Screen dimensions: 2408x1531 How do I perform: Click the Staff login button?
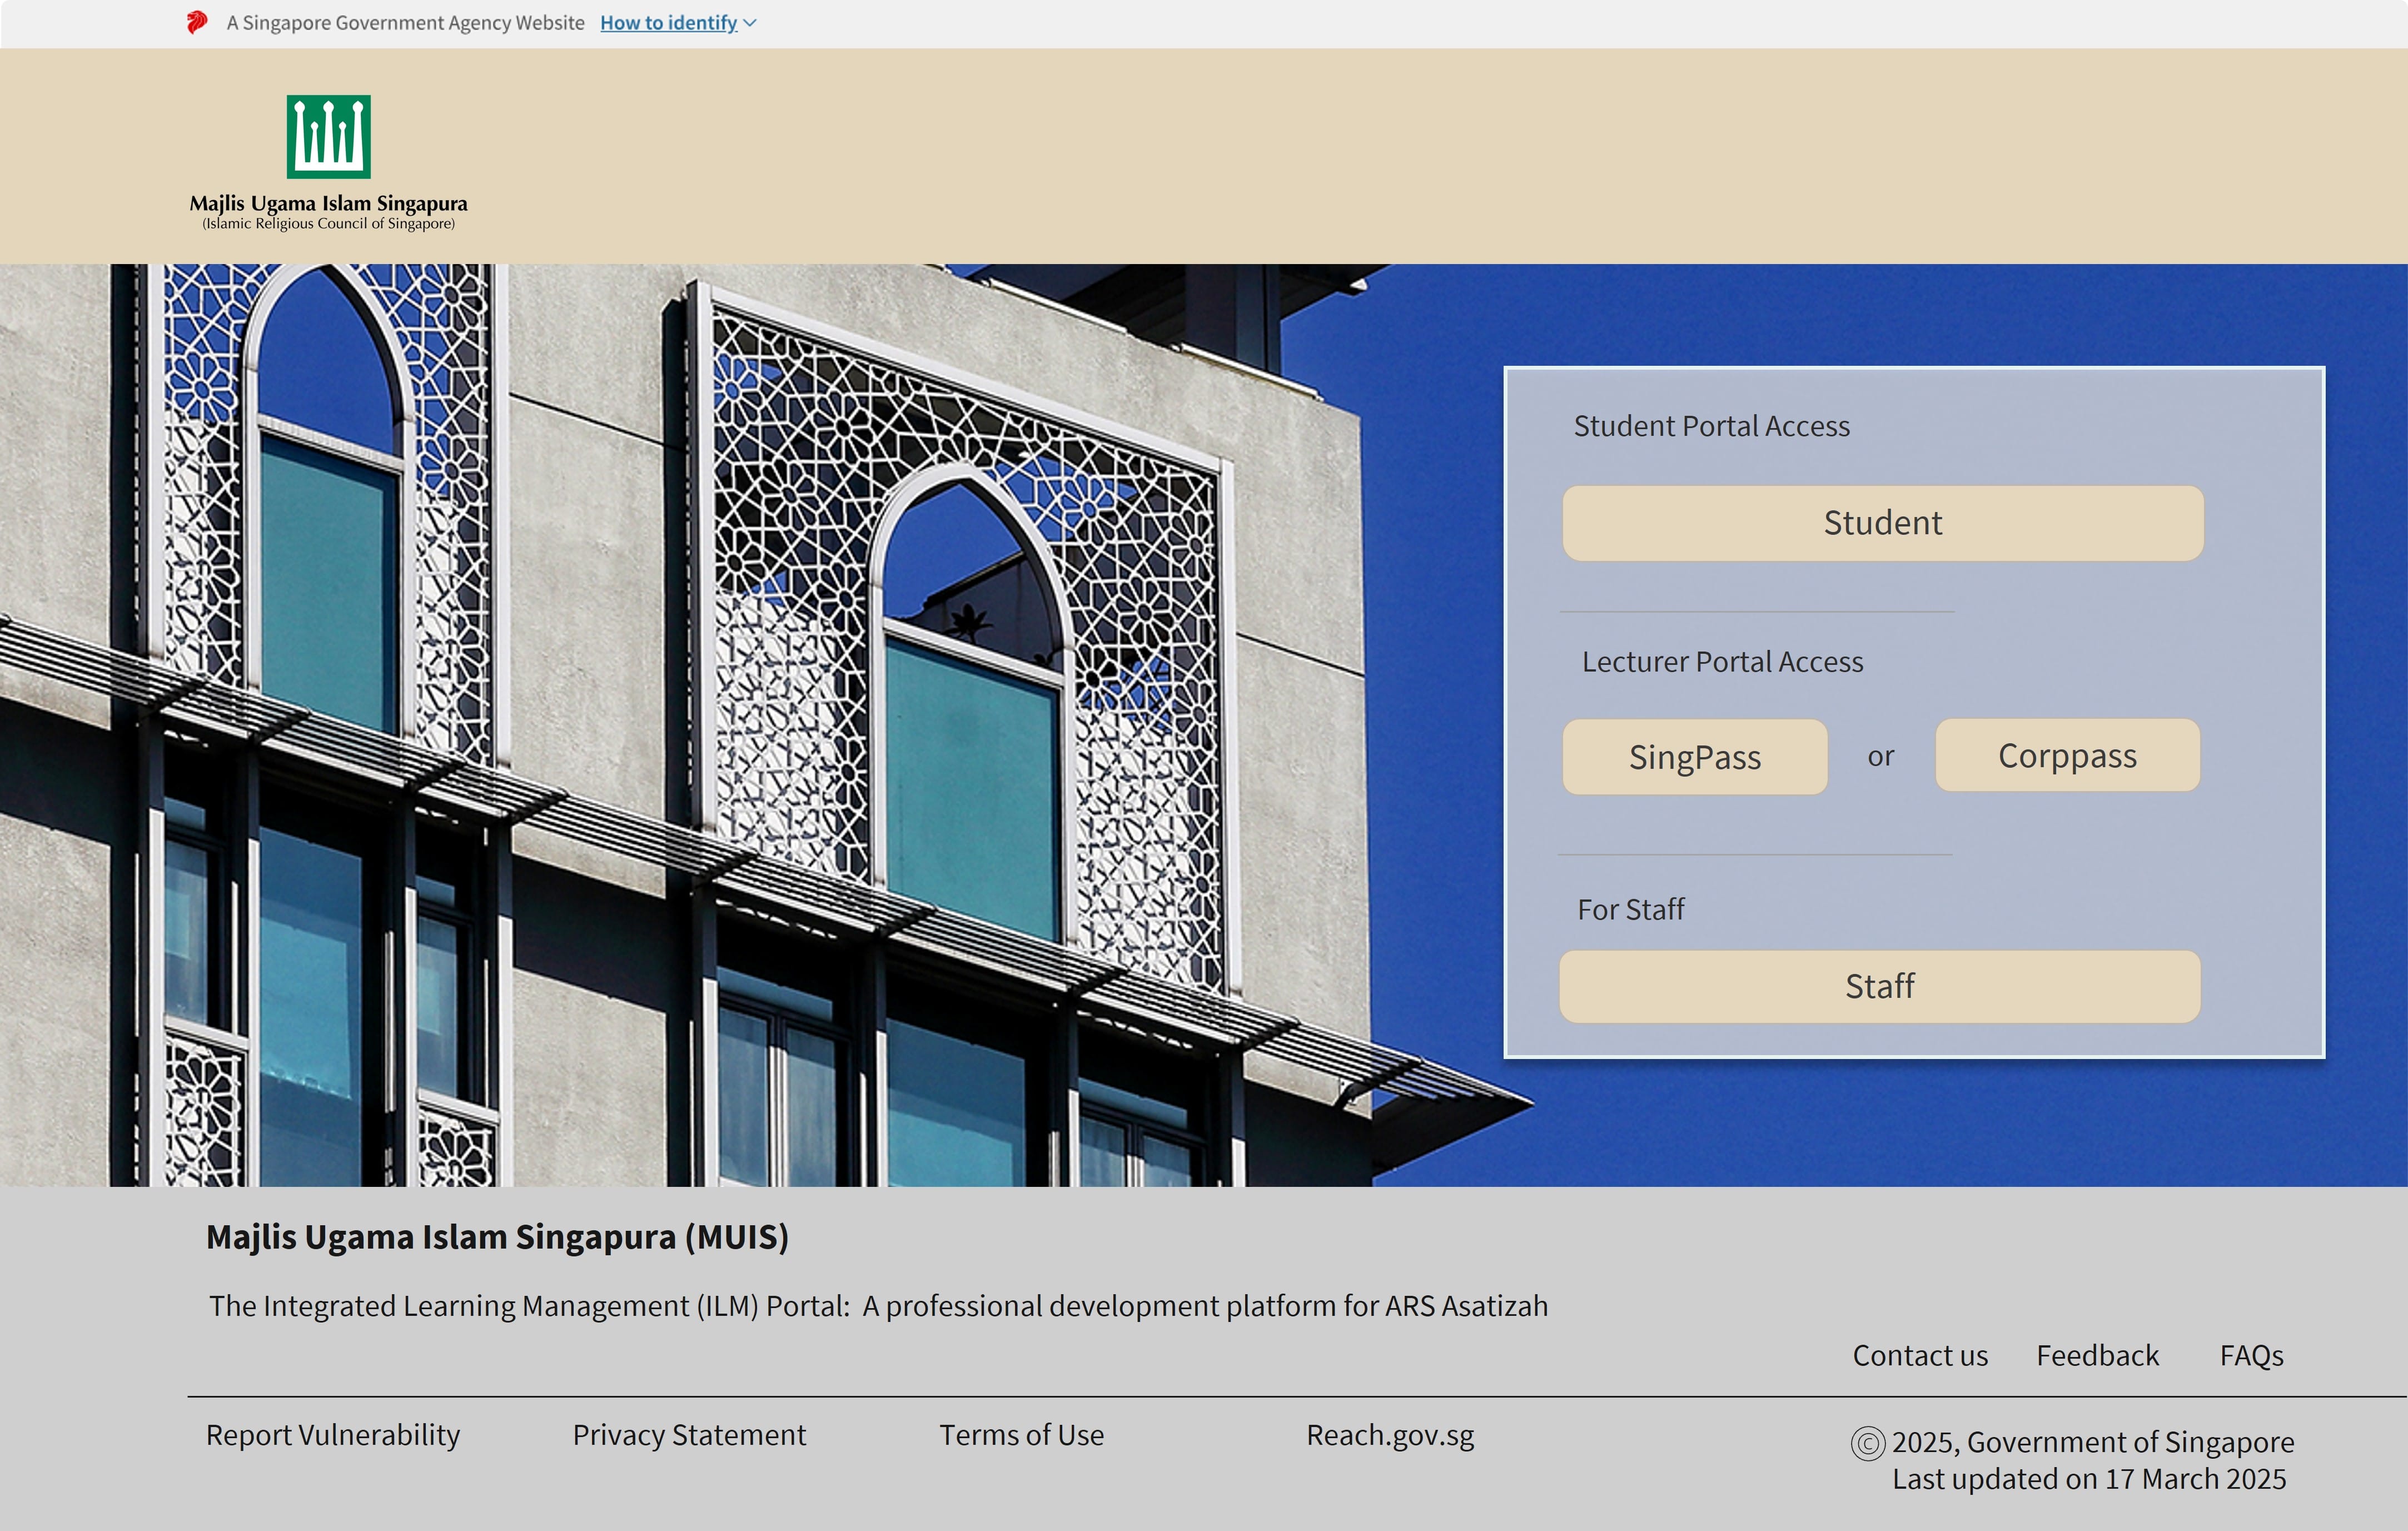[x=1881, y=987]
